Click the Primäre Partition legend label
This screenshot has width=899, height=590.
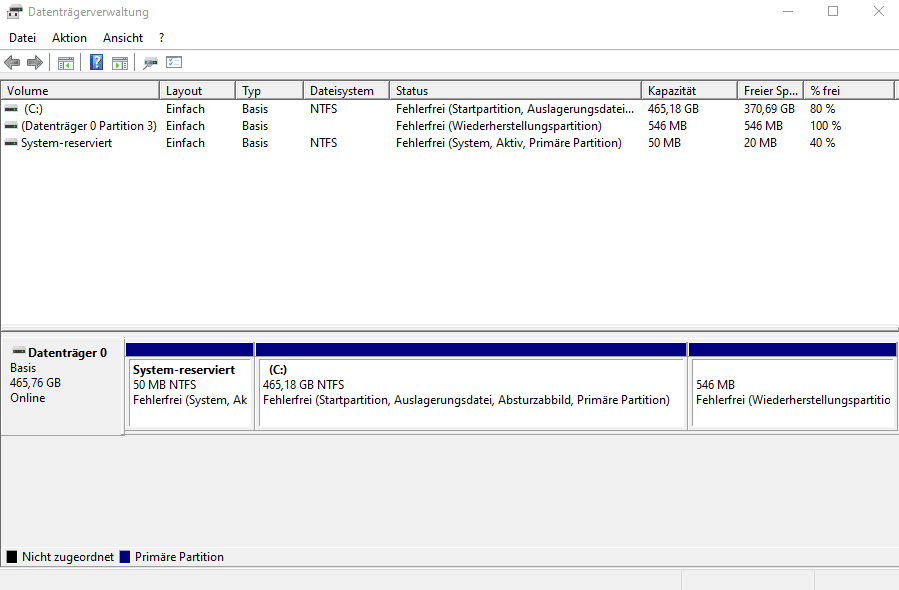click(x=179, y=557)
